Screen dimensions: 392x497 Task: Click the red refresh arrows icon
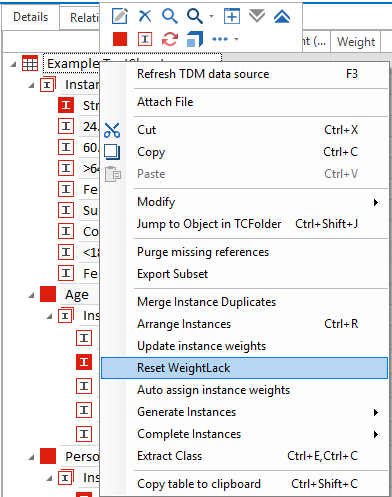point(170,39)
